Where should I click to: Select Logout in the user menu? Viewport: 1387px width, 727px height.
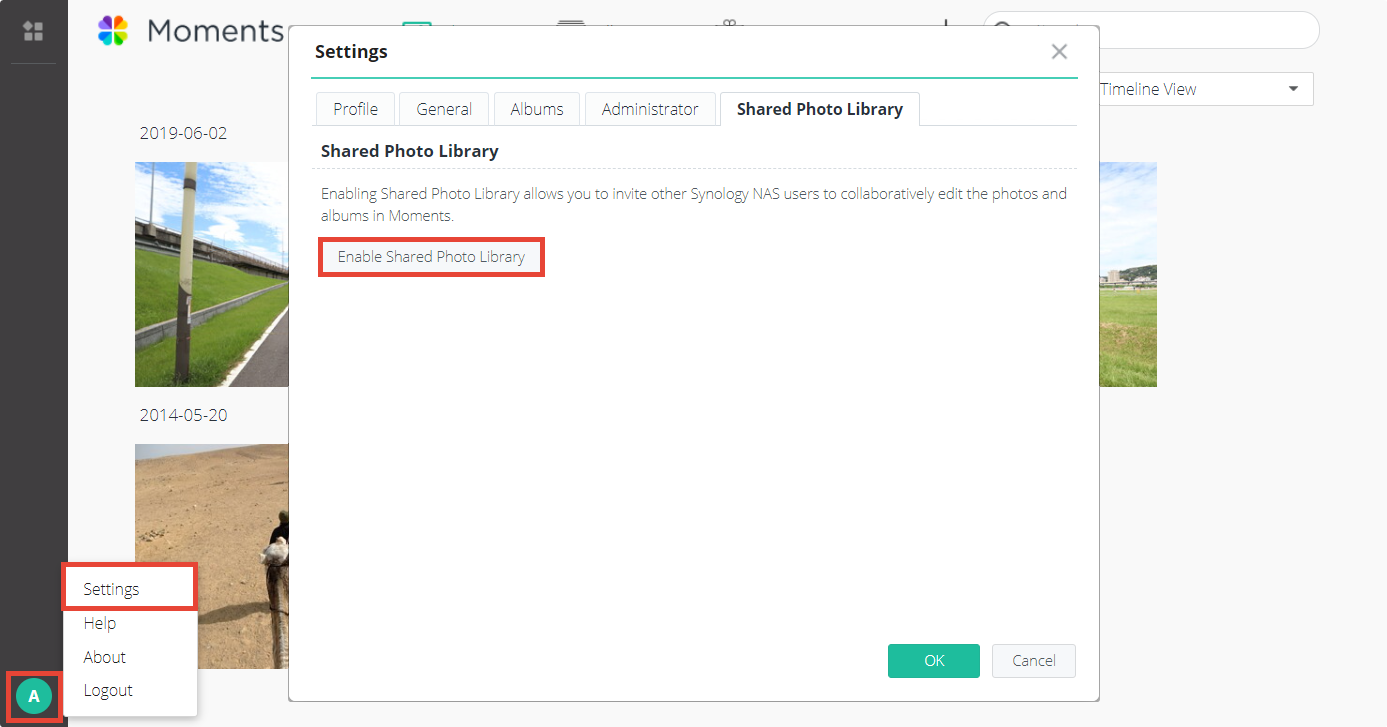coord(130,690)
